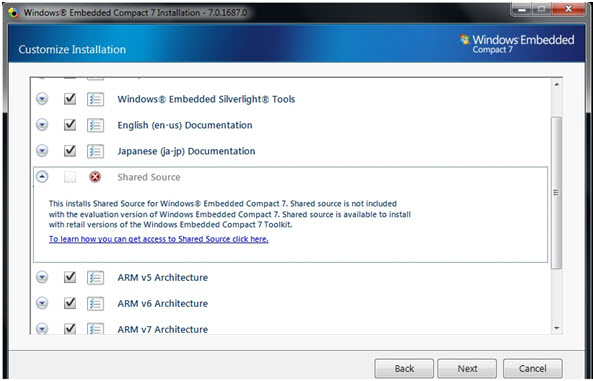Click the disabled Shared Source checkbox
This screenshot has height=381, width=593.
tap(70, 177)
